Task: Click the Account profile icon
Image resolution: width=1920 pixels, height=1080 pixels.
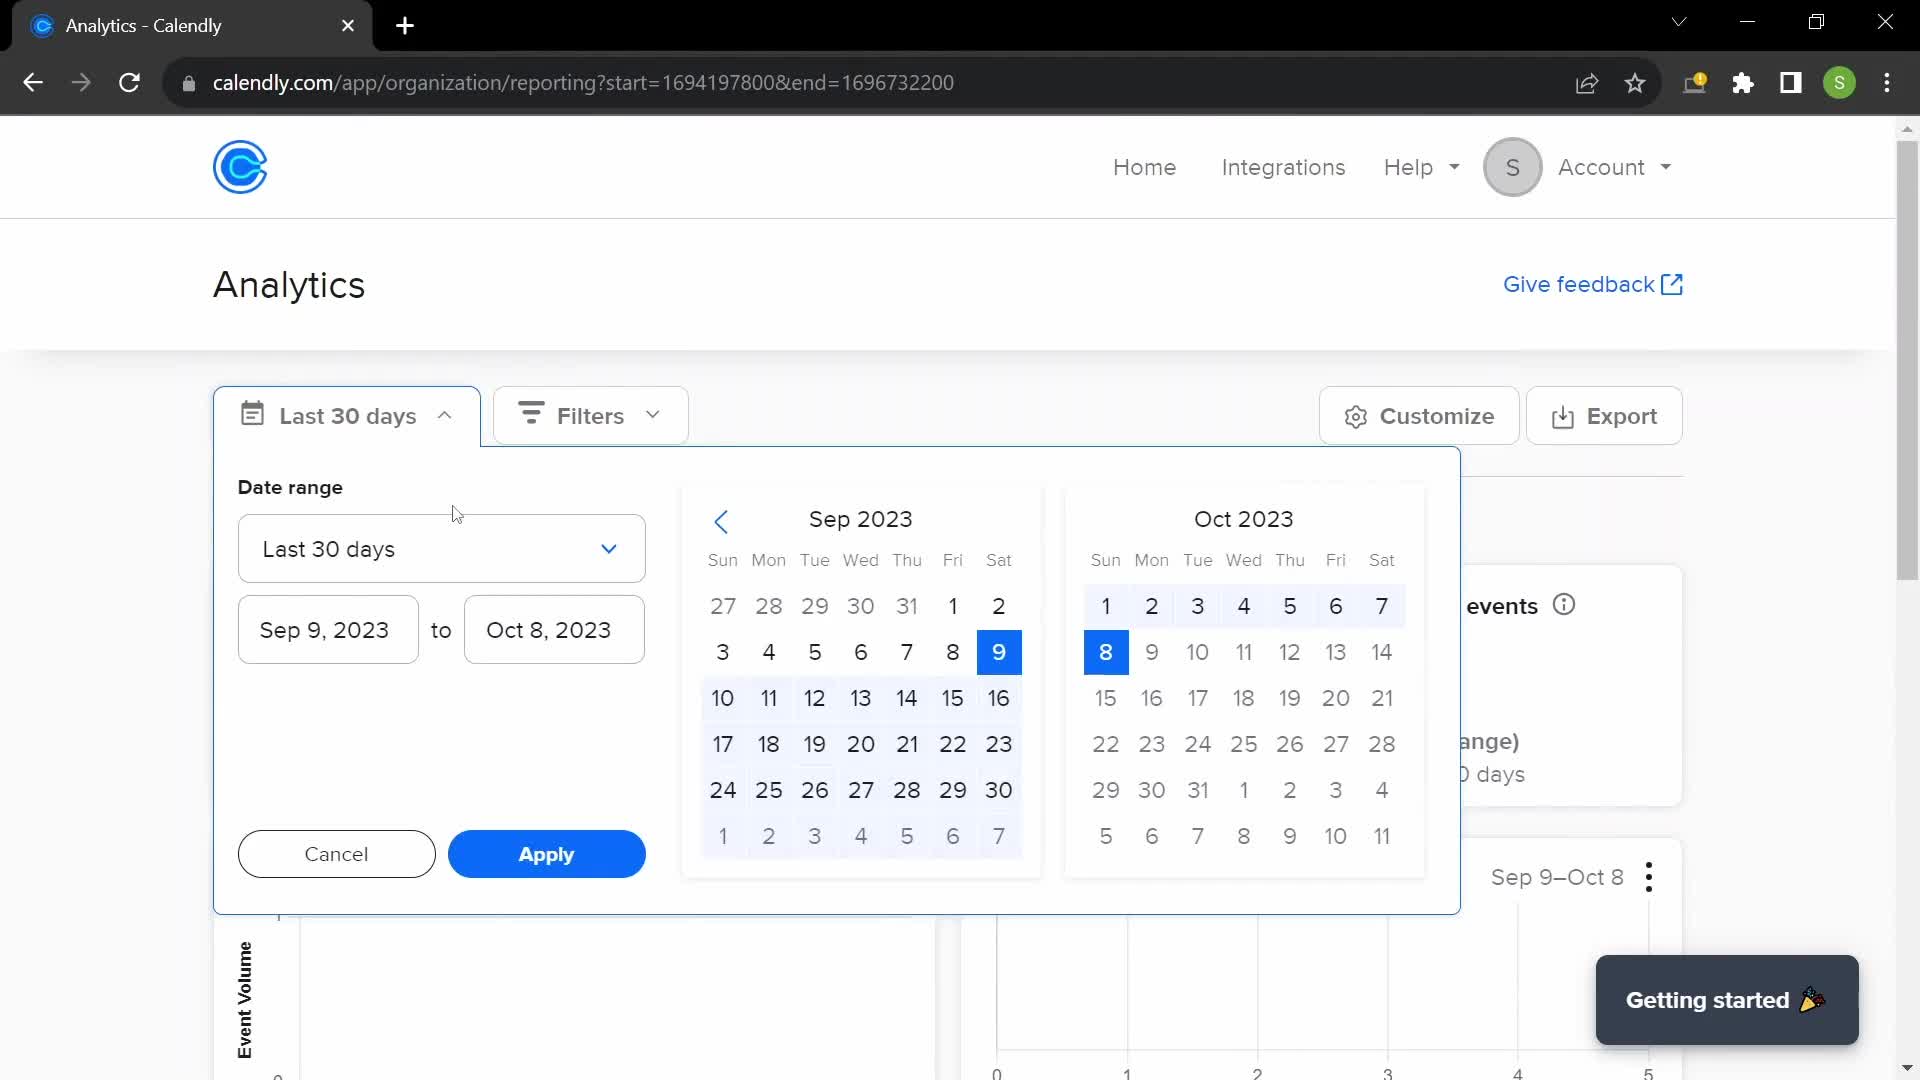Action: (x=1514, y=167)
